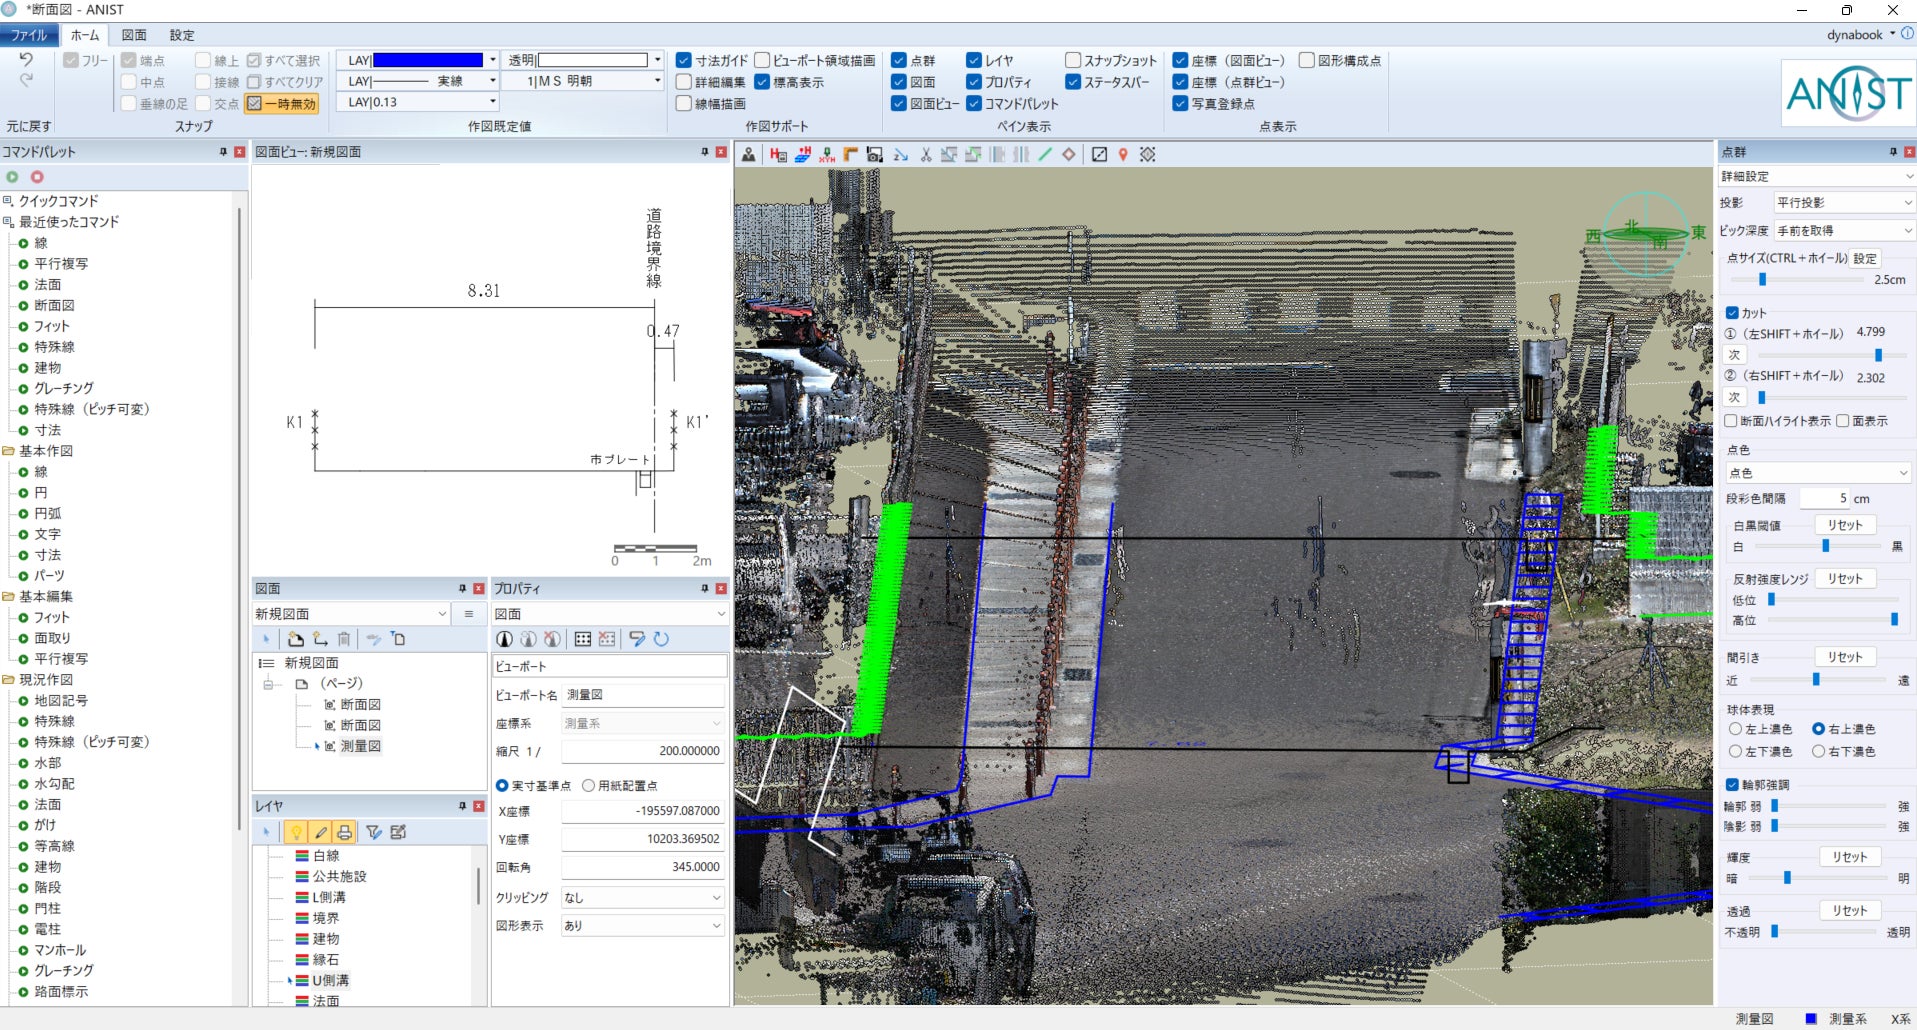Viewport: 1917px width, 1030px height.
Task: Click the blue LAY color swatch
Action: [428, 61]
